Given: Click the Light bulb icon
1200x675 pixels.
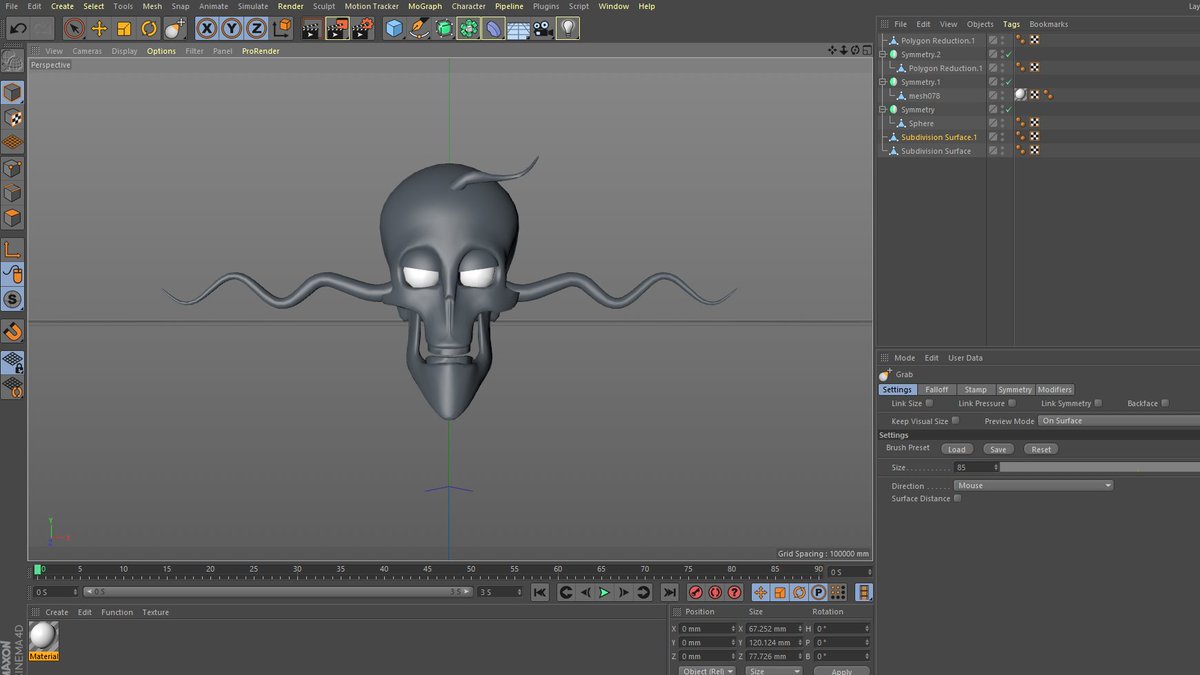Looking at the screenshot, I should [x=568, y=29].
